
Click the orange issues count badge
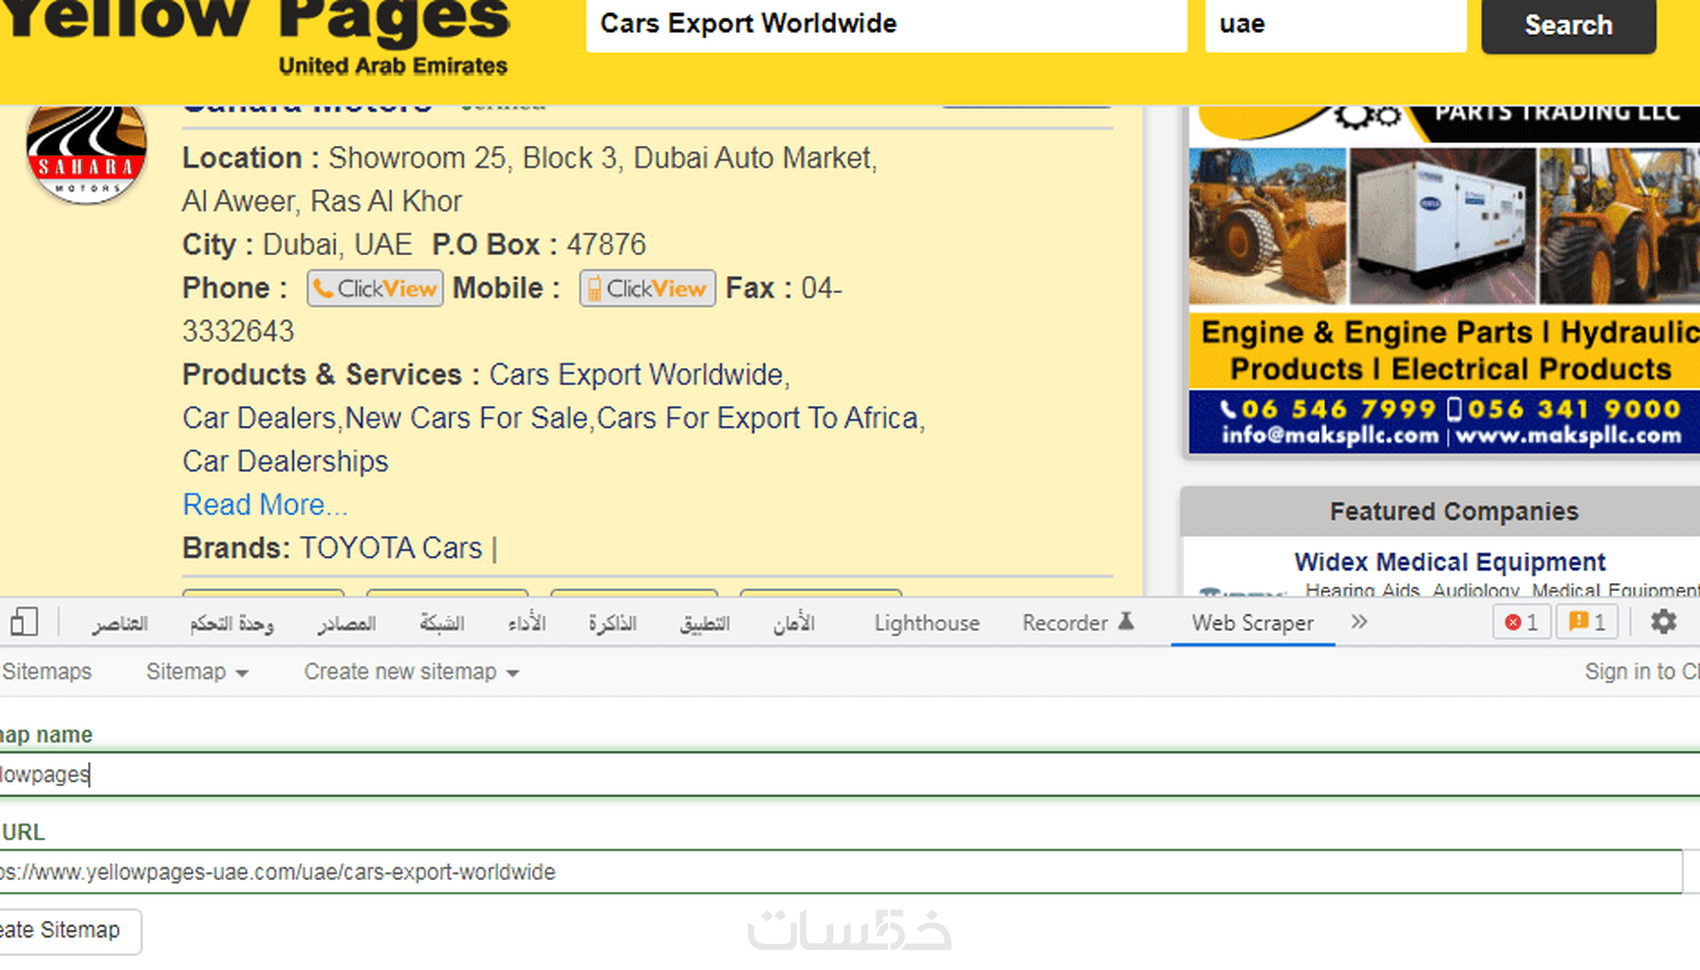[1587, 622]
